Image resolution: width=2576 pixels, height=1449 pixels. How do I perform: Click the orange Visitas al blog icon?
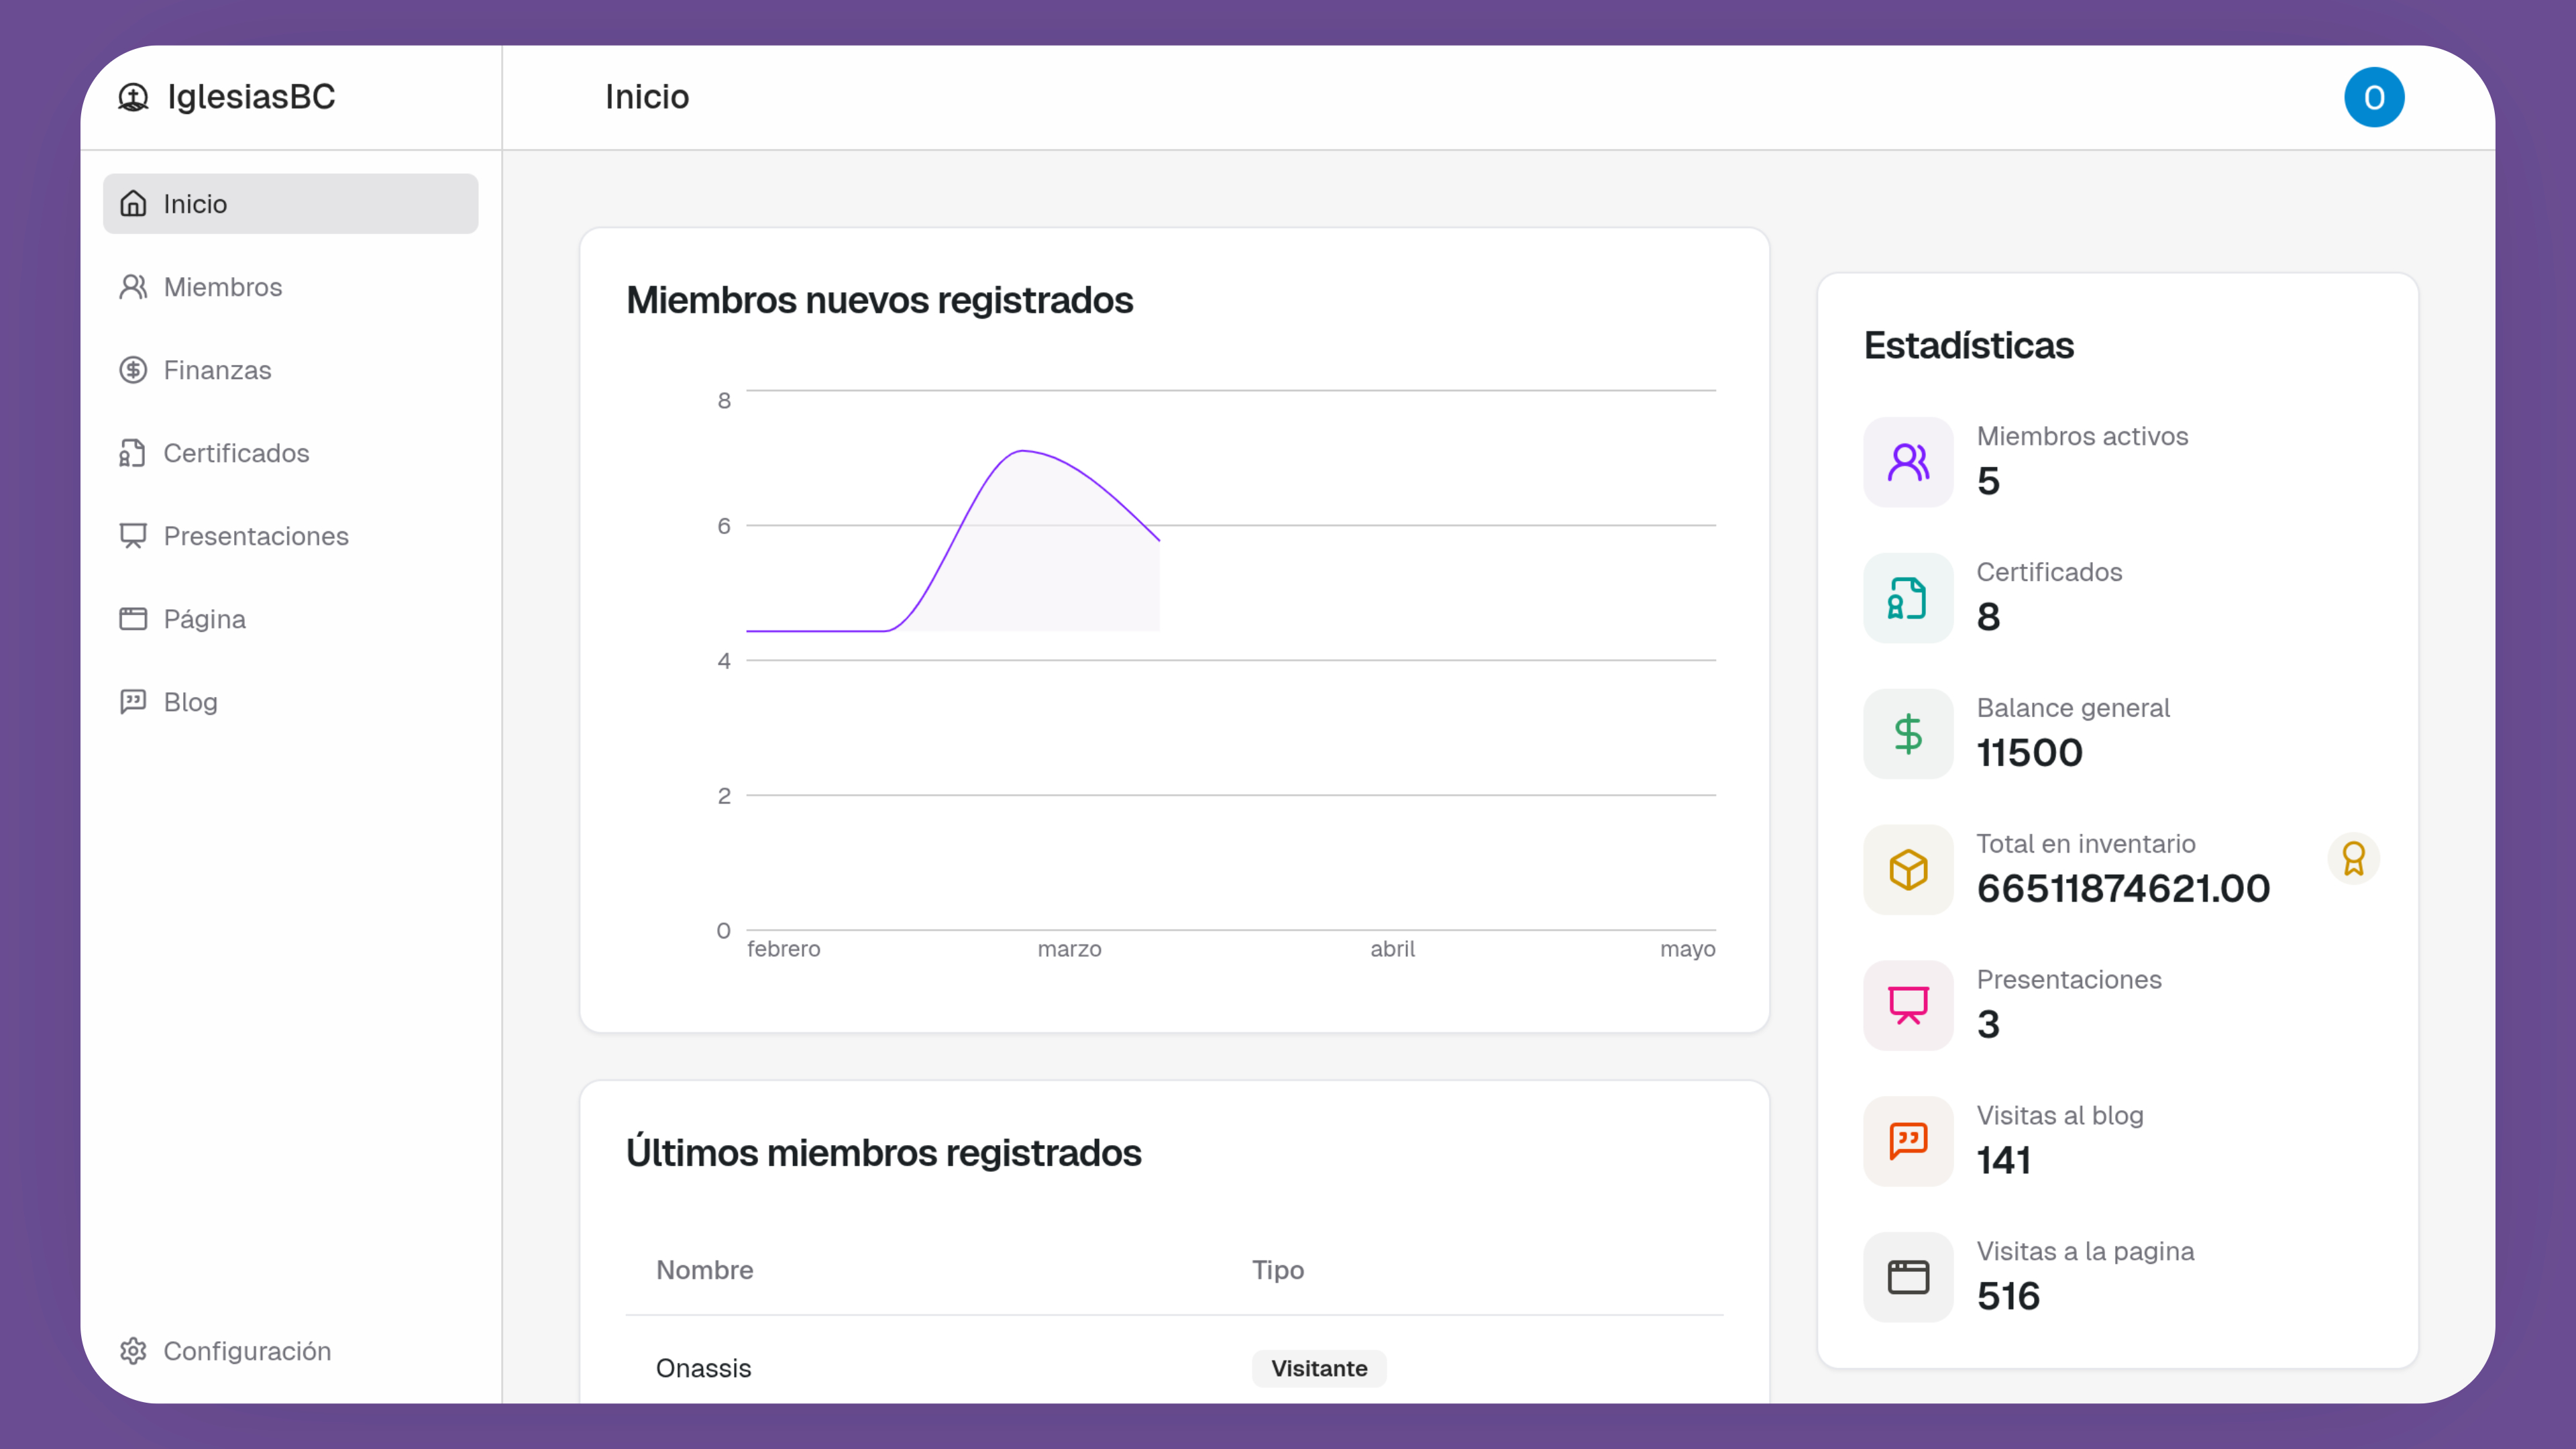[x=1907, y=1141]
